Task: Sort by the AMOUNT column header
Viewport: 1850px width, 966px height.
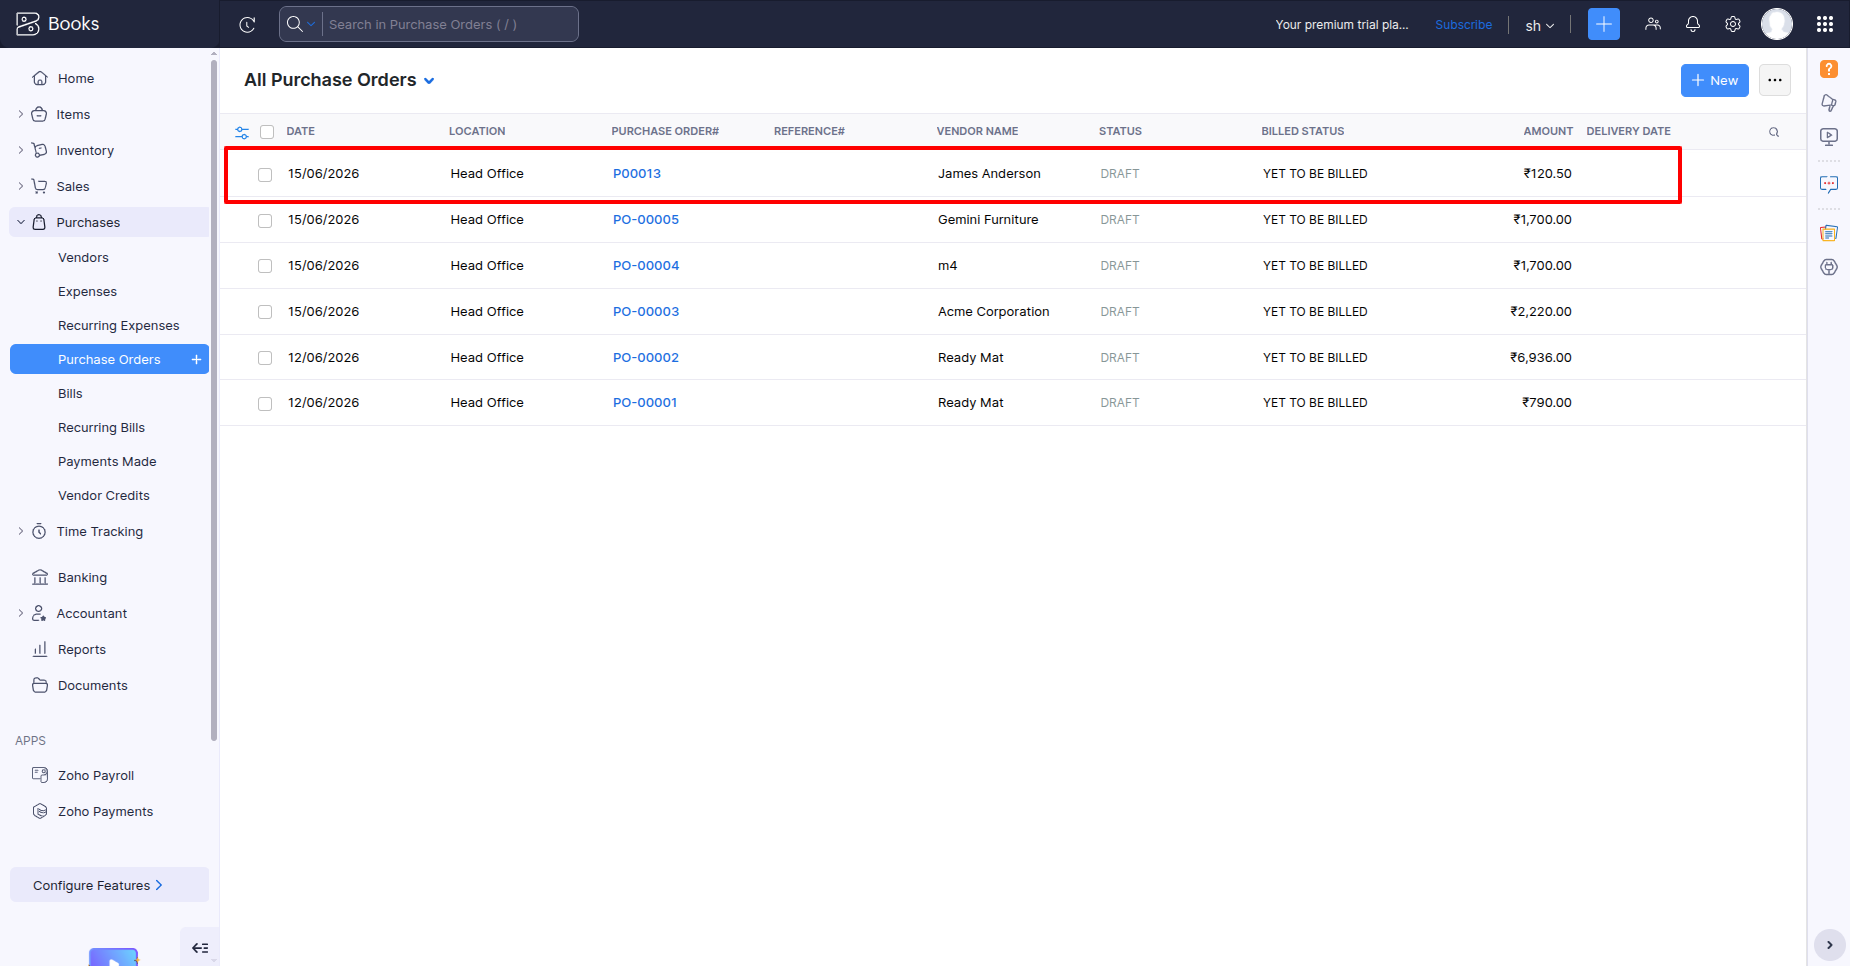Action: (x=1548, y=131)
